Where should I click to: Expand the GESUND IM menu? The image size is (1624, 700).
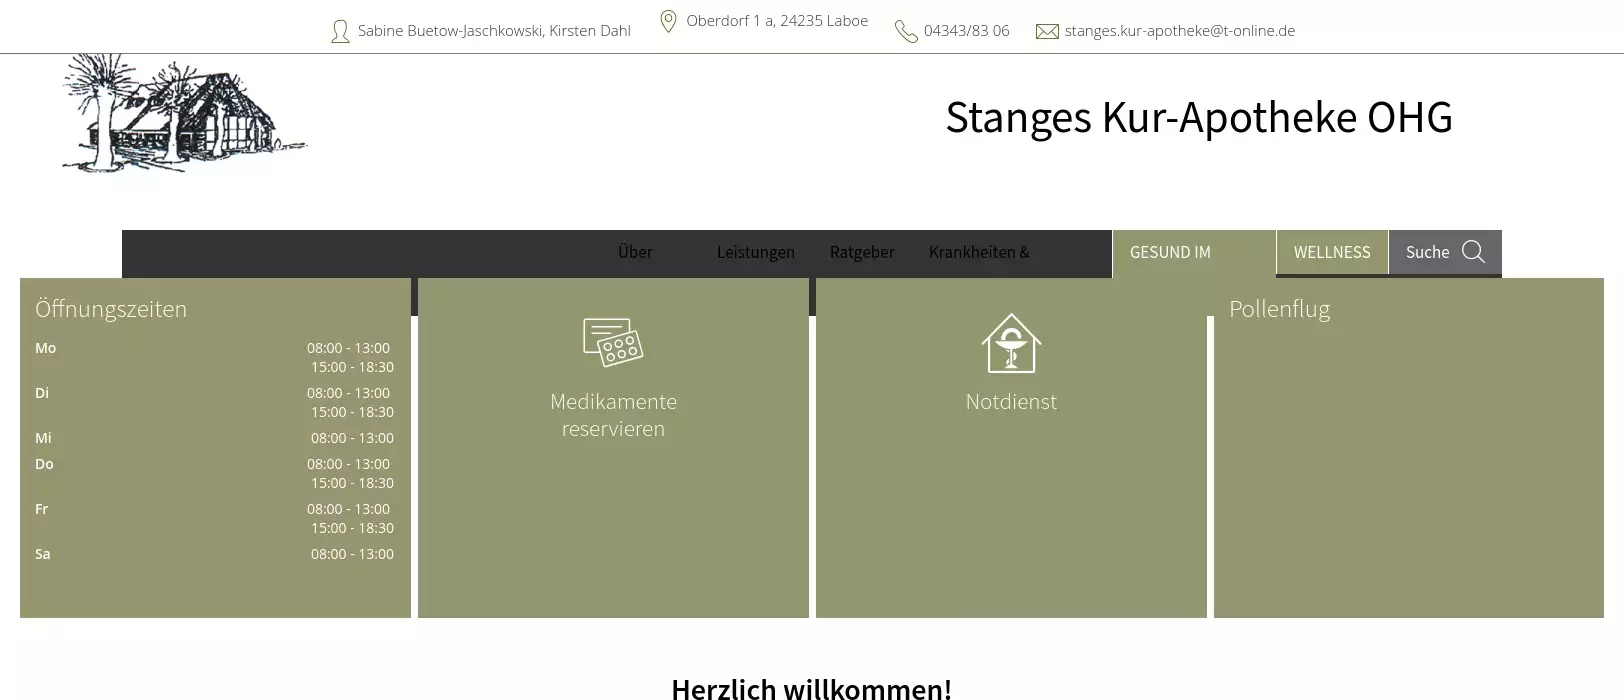pyautogui.click(x=1170, y=252)
